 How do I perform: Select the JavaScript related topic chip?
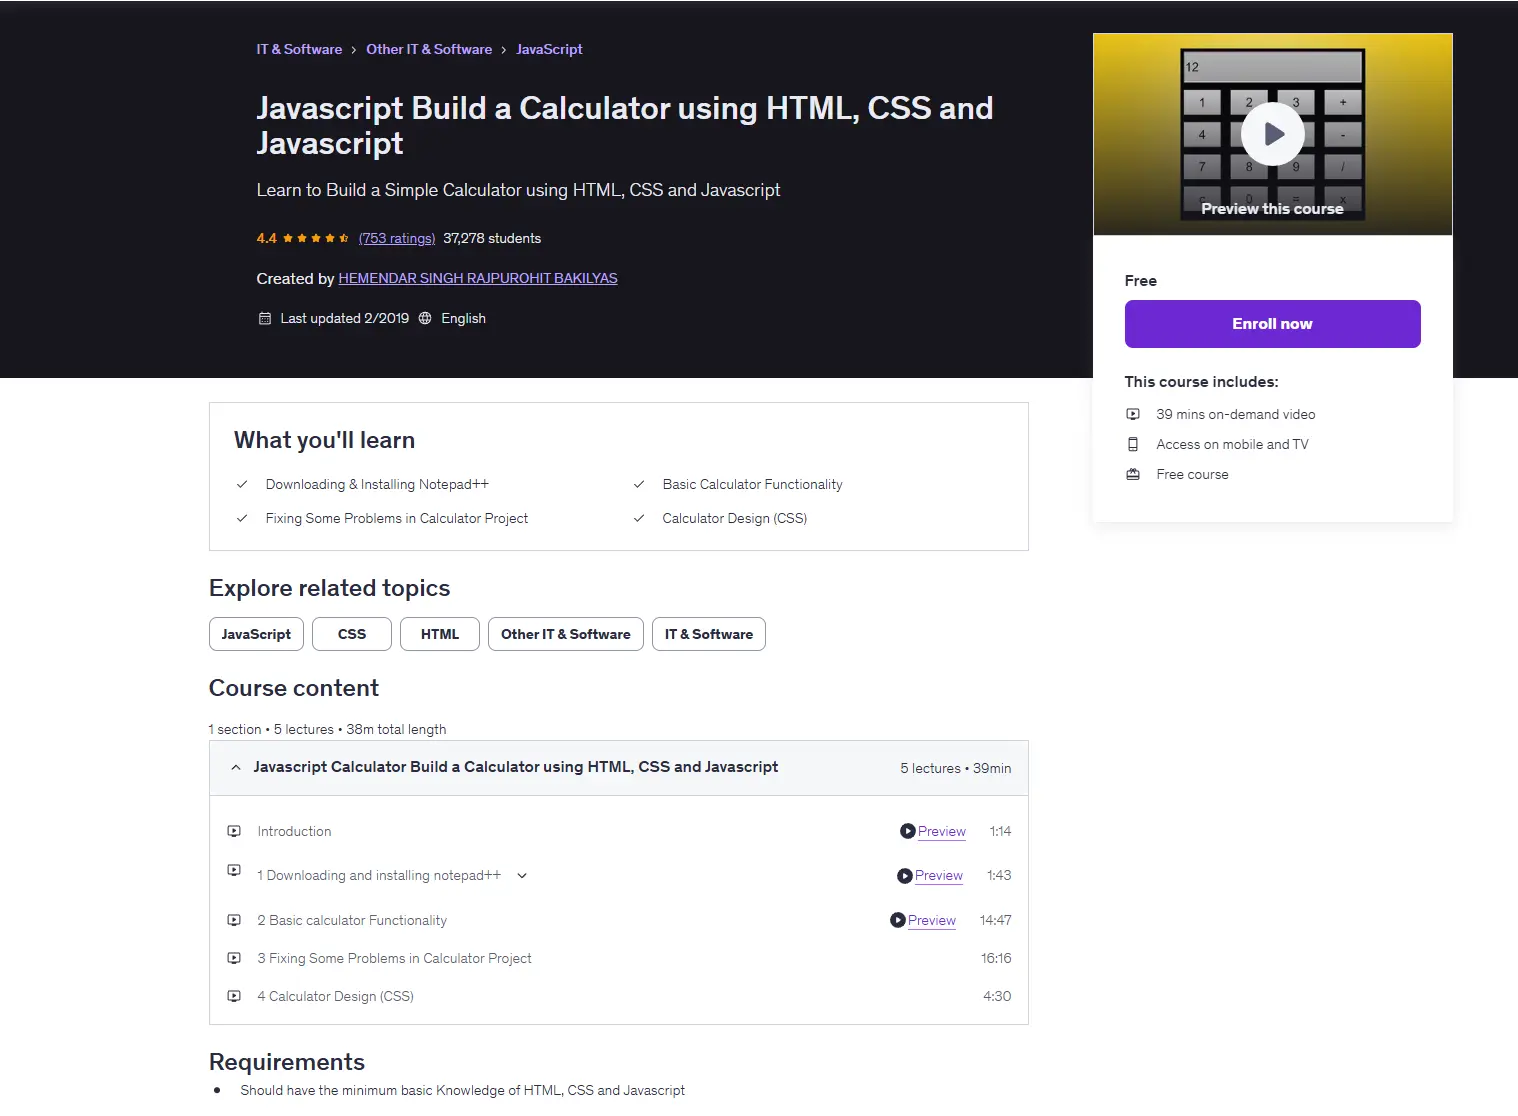point(256,634)
